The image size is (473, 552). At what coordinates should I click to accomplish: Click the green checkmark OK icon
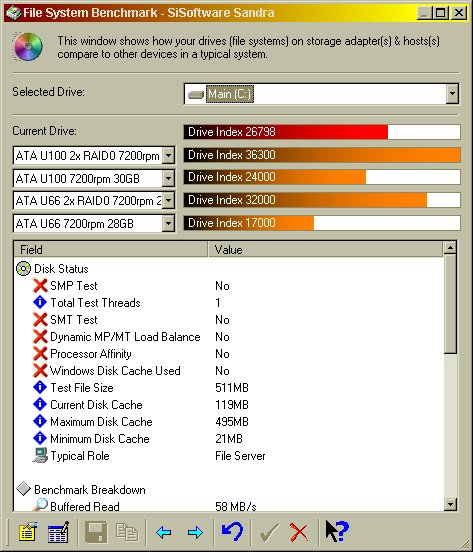[x=269, y=532]
